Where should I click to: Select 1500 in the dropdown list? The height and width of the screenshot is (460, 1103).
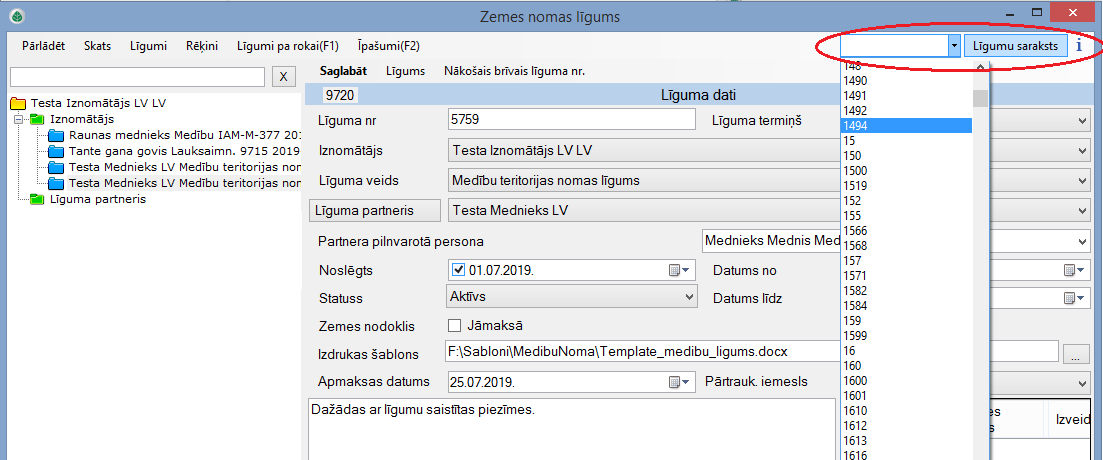[907, 170]
